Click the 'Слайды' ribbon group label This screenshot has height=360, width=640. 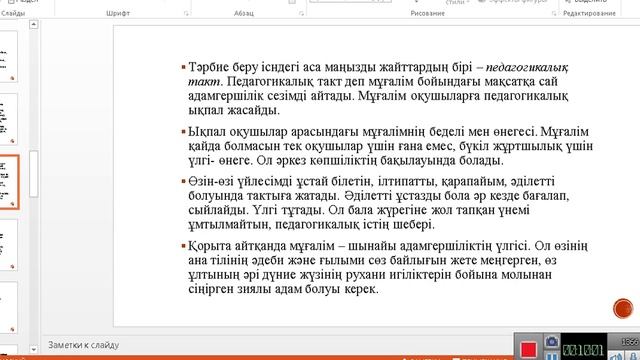click(x=13, y=13)
